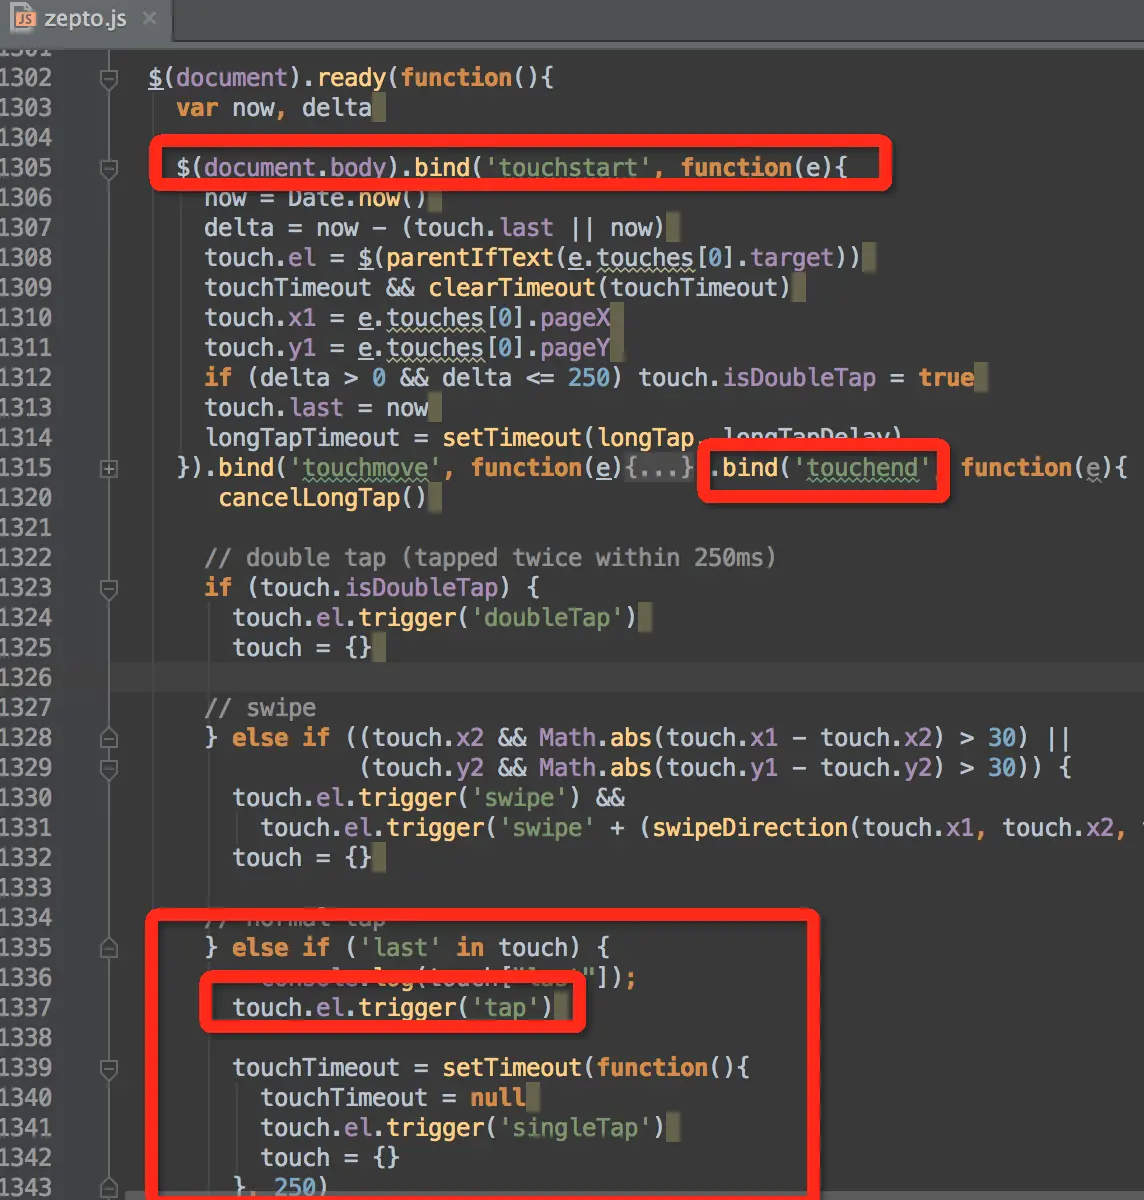1144x1200 pixels.
Task: Click the 'touchstart' string literal
Action: tap(568, 167)
